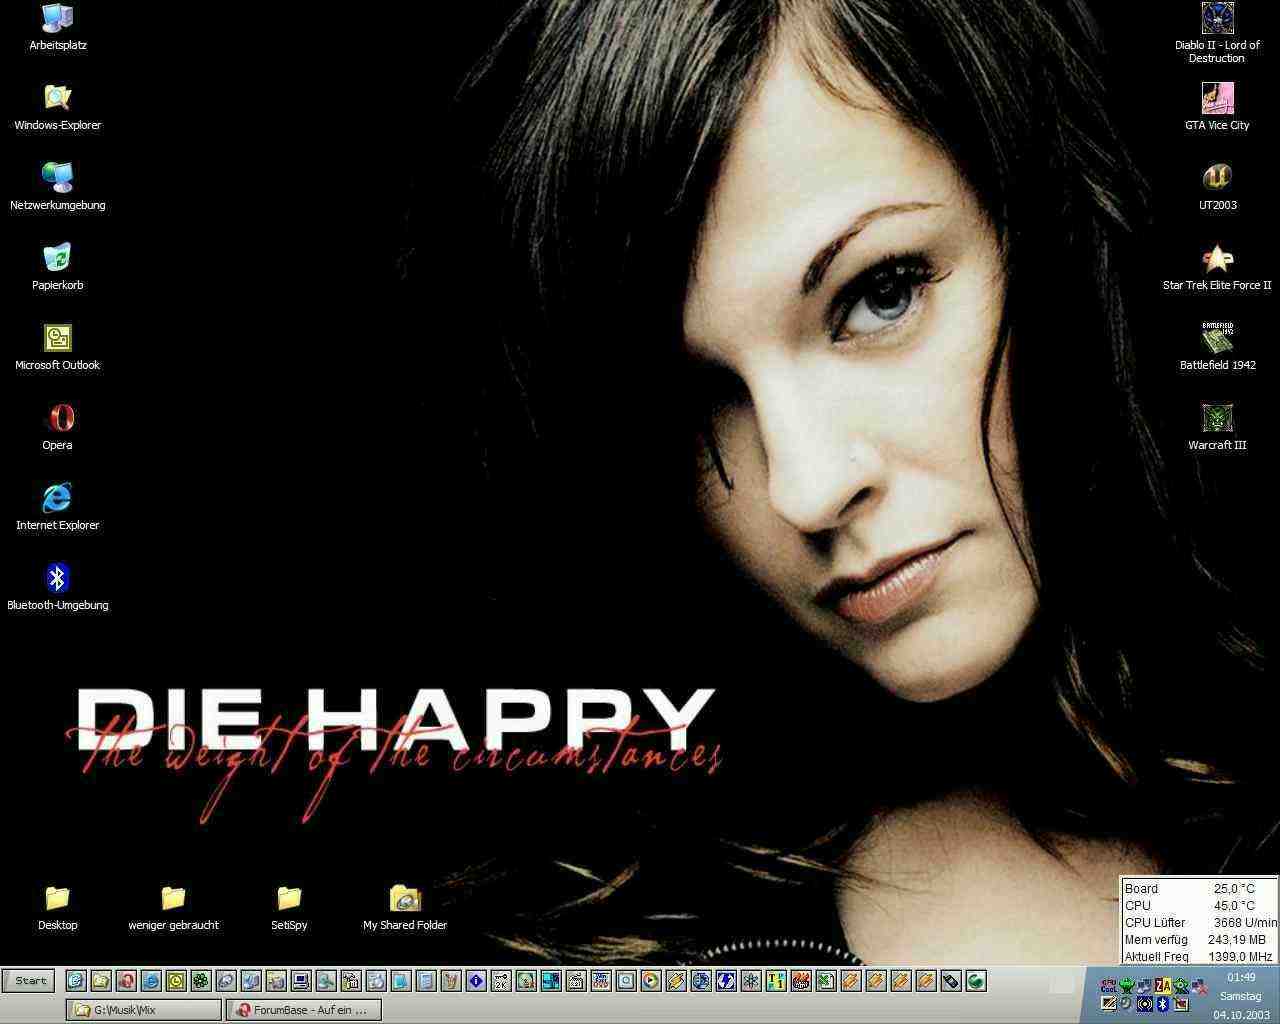This screenshot has width=1280, height=1024.
Task: Launch the green flower ICQ quick launch icon
Action: (x=201, y=981)
